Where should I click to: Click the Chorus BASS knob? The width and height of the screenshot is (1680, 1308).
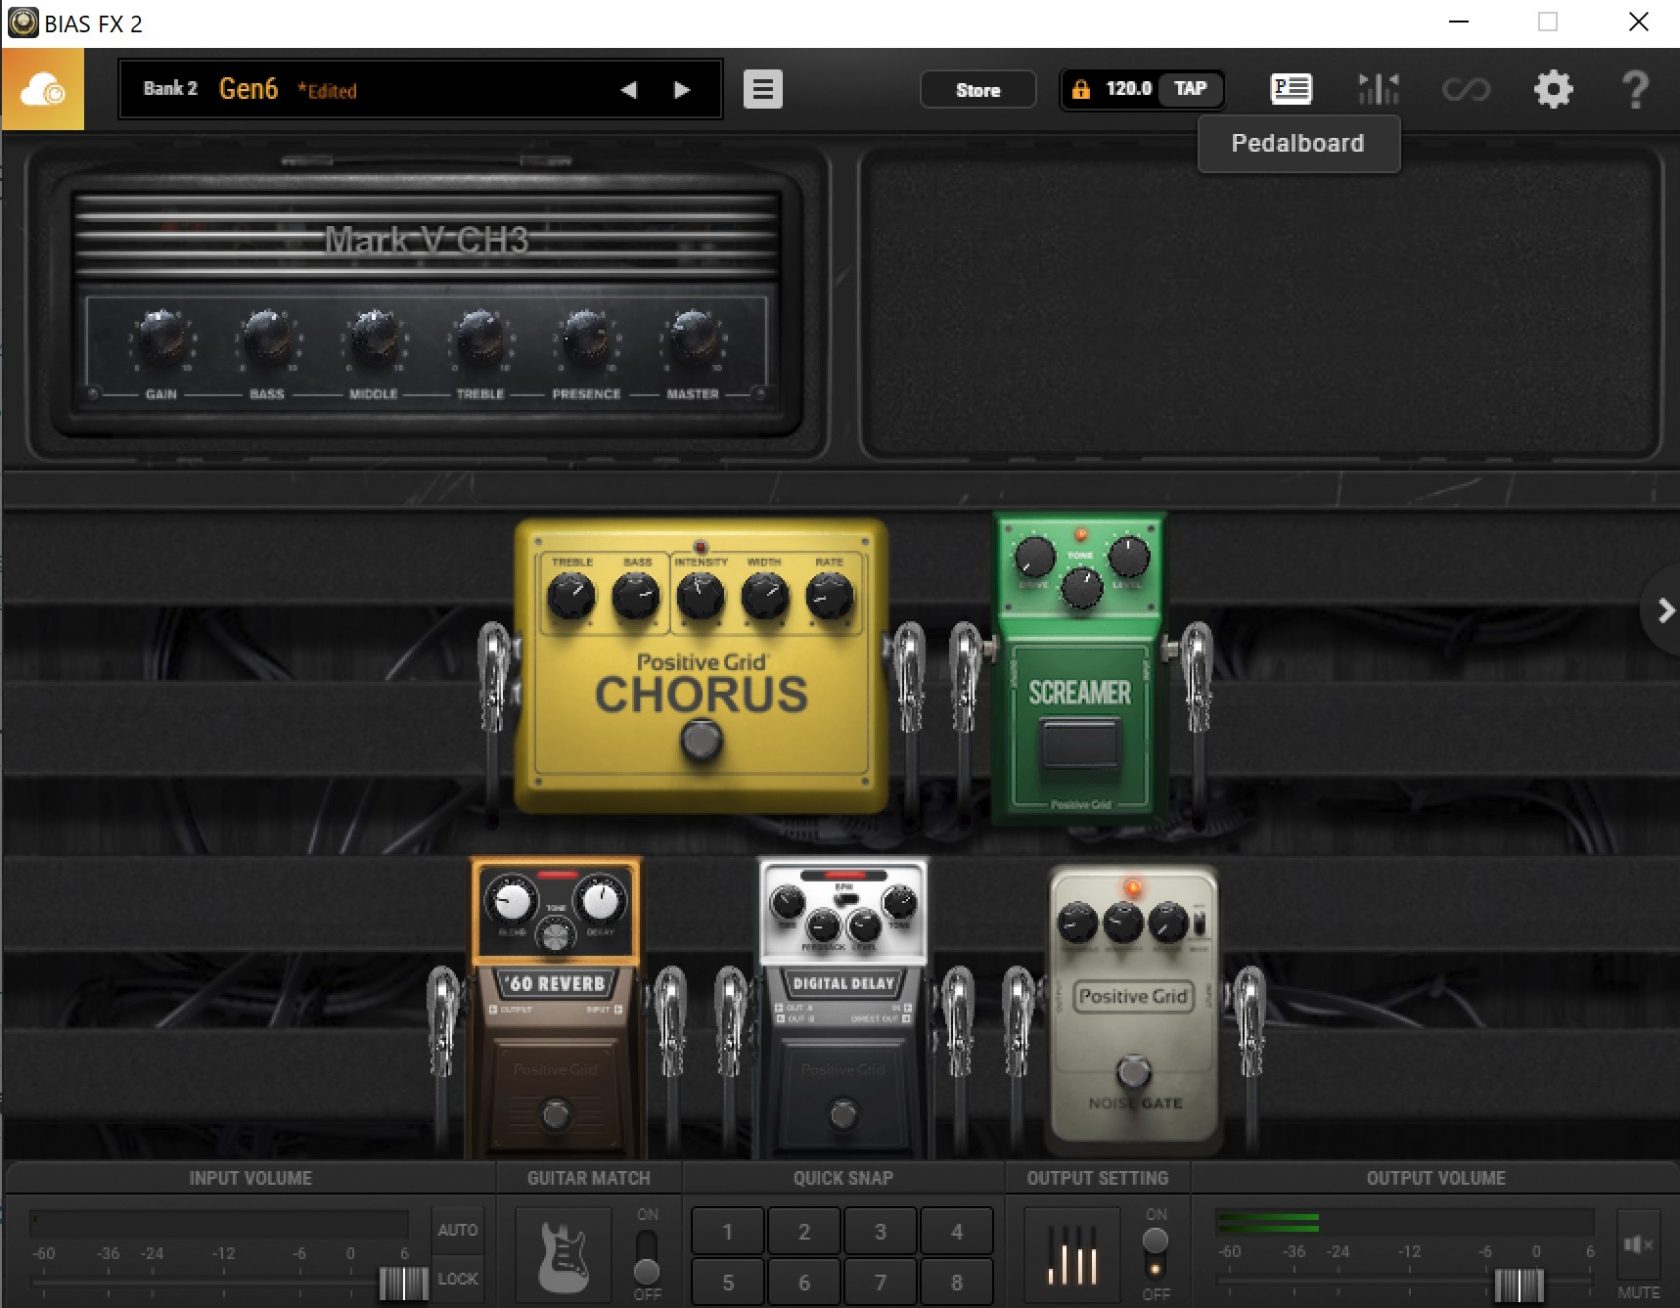tap(636, 597)
